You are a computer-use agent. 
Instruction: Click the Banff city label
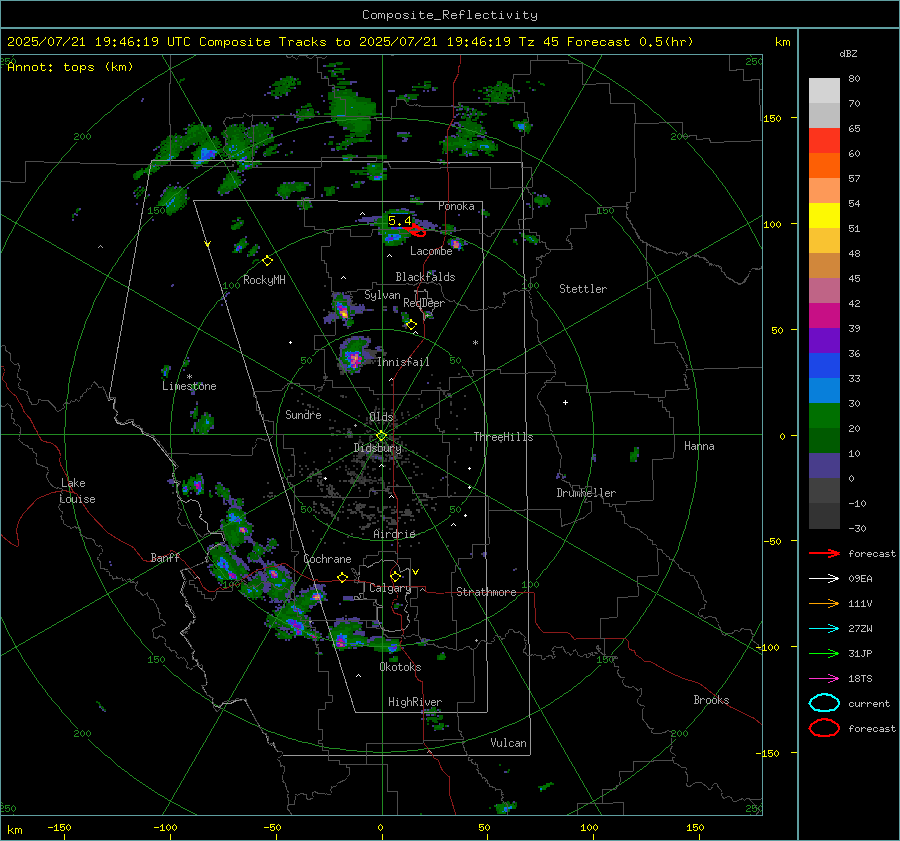(165, 558)
